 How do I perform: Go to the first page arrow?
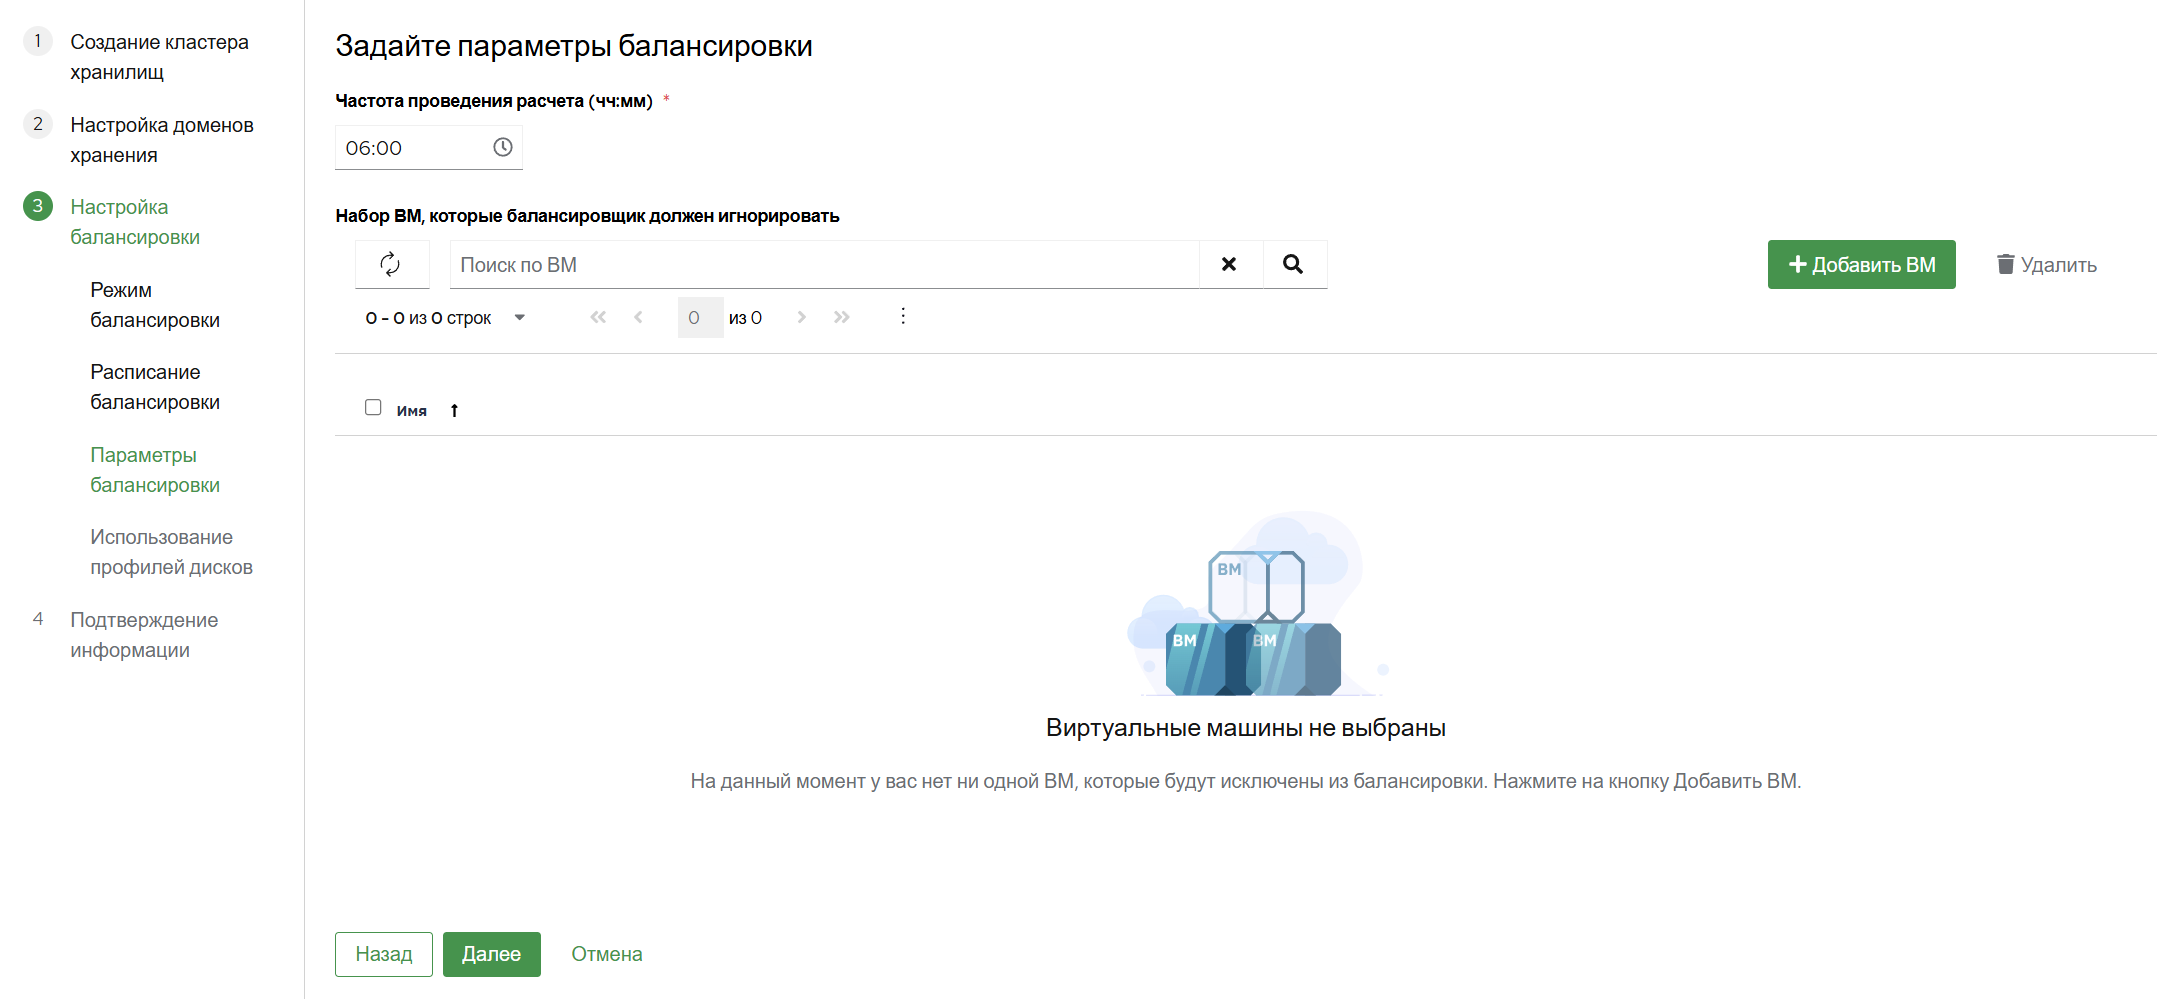[x=598, y=317]
